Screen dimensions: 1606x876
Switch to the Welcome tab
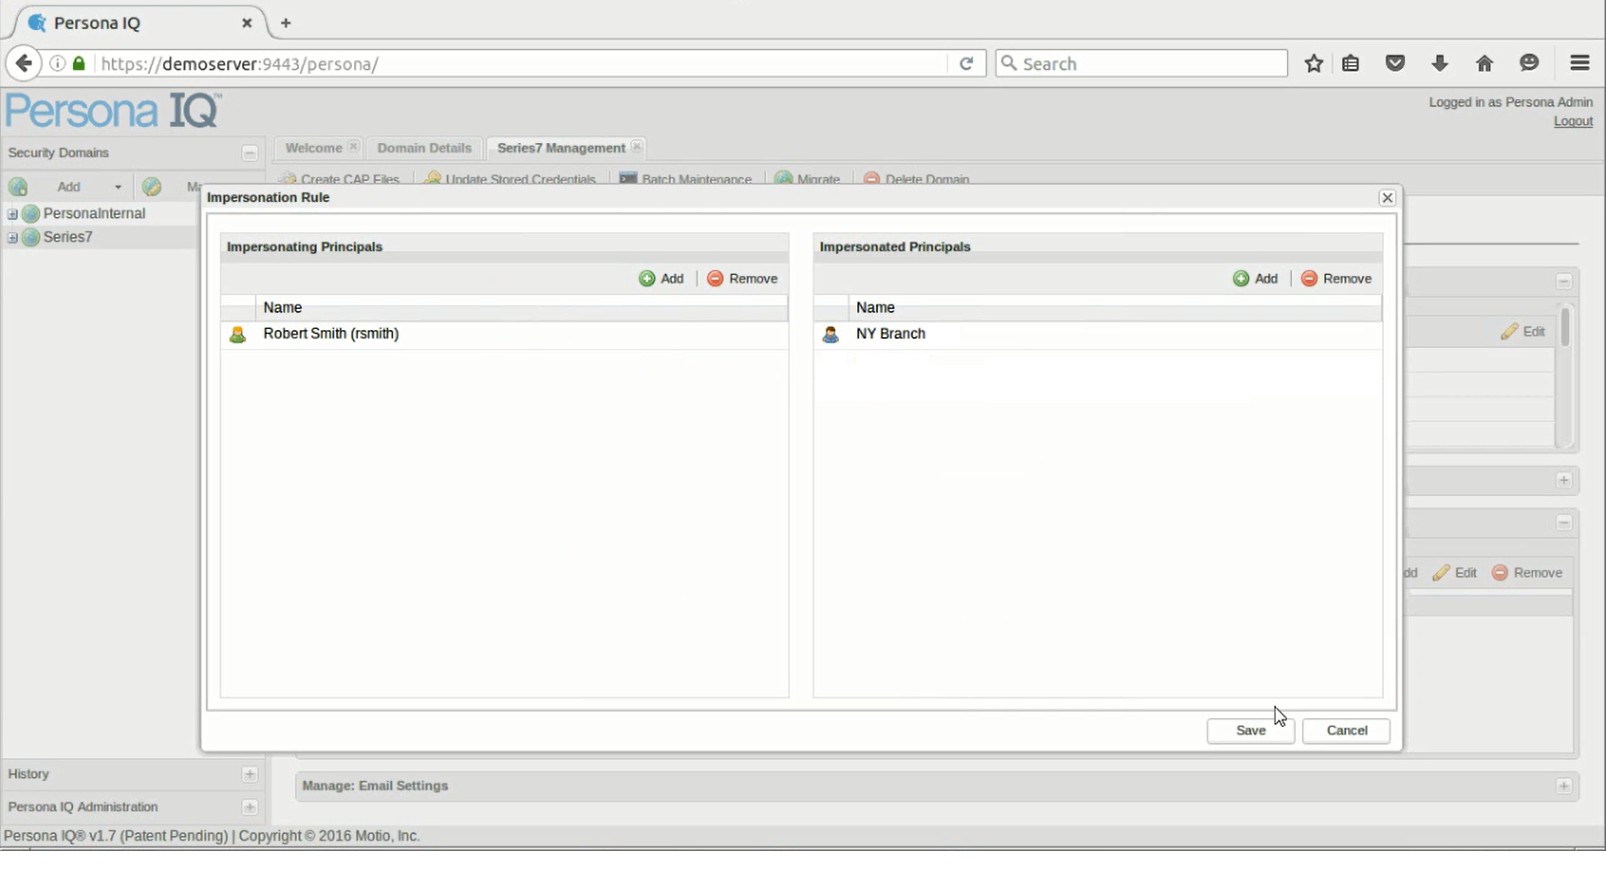pyautogui.click(x=313, y=148)
